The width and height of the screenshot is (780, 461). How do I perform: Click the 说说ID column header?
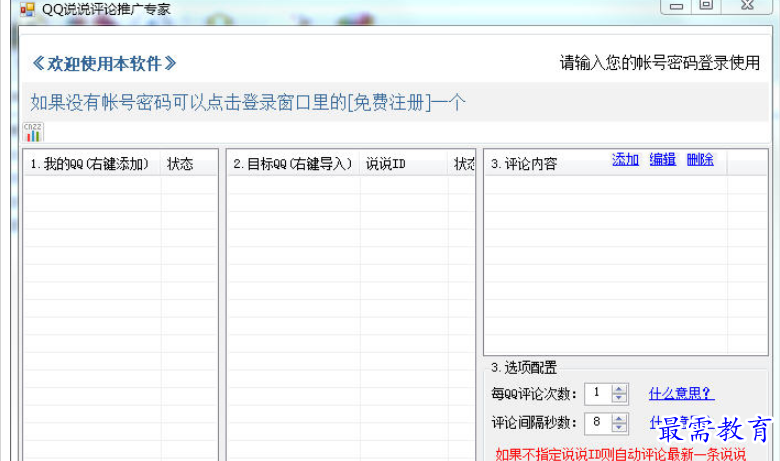[x=403, y=164]
